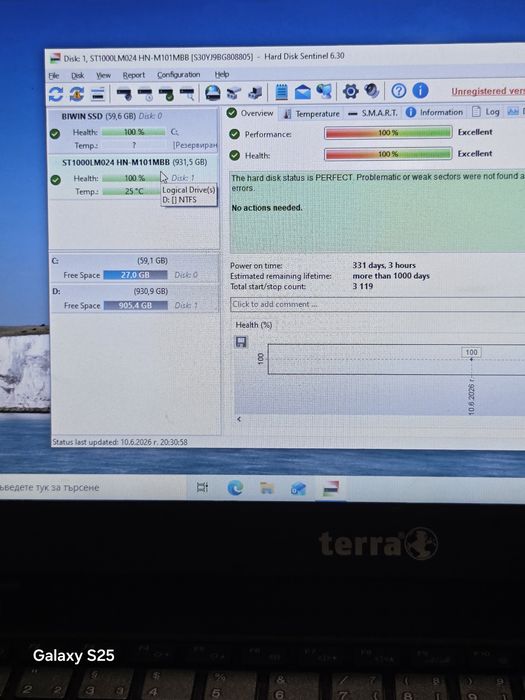The height and width of the screenshot is (700, 525).
Task: Open File Explorer from the taskbar
Action: tap(267, 488)
